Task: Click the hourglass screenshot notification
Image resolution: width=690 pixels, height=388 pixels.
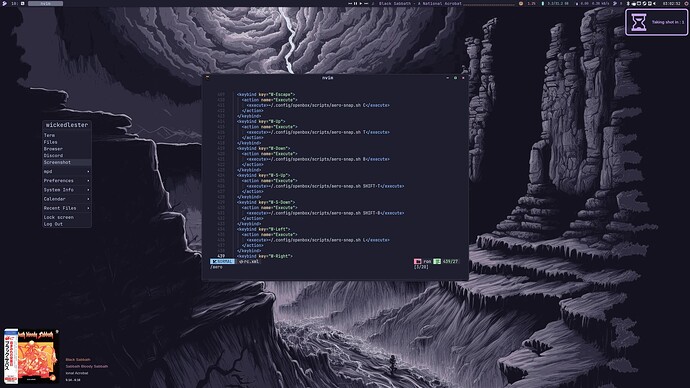Action: point(656,22)
